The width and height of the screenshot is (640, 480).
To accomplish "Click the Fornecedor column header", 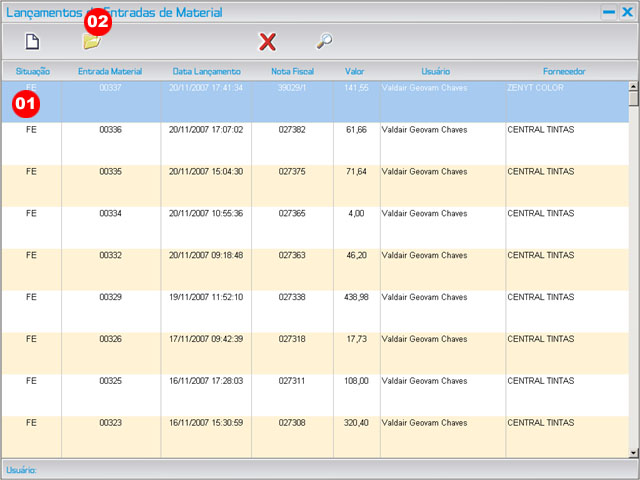I will point(564,71).
